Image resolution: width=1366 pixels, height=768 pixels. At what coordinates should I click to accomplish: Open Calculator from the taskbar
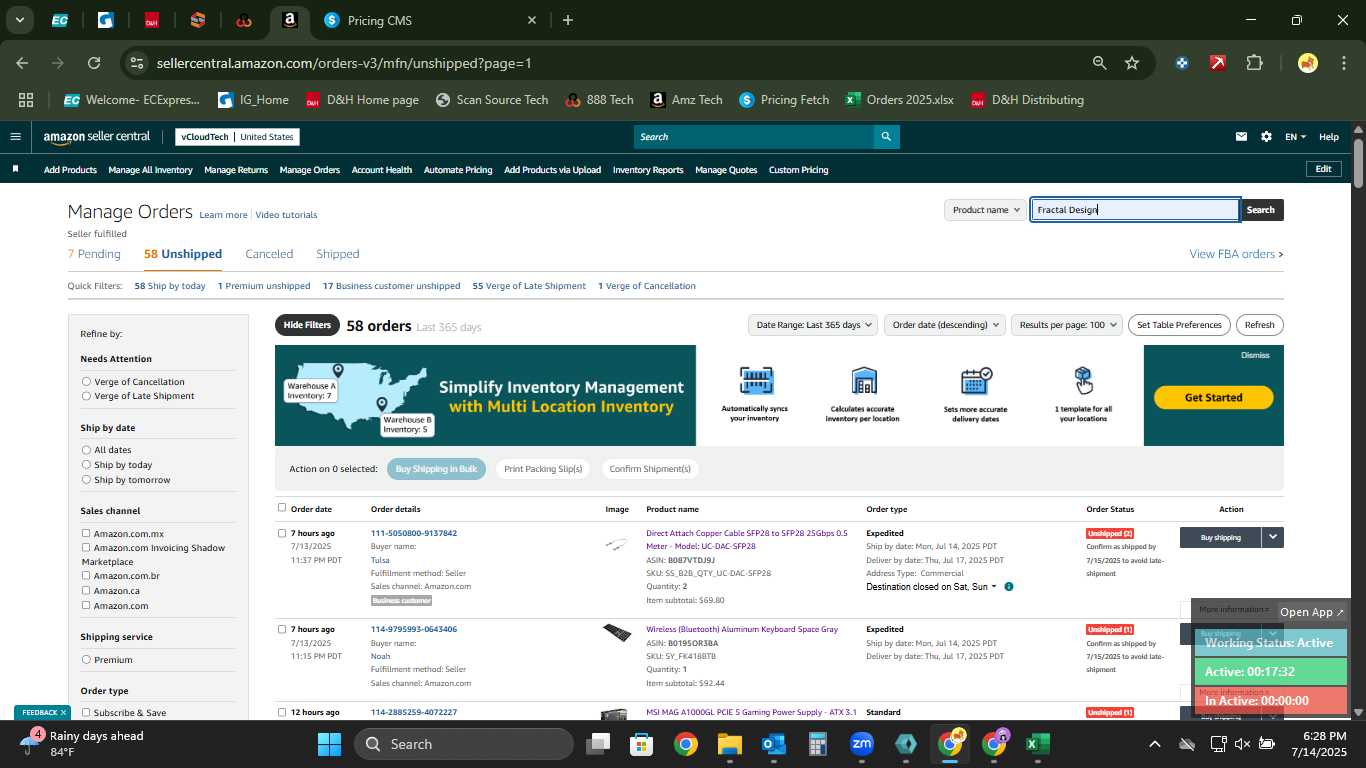(x=817, y=744)
